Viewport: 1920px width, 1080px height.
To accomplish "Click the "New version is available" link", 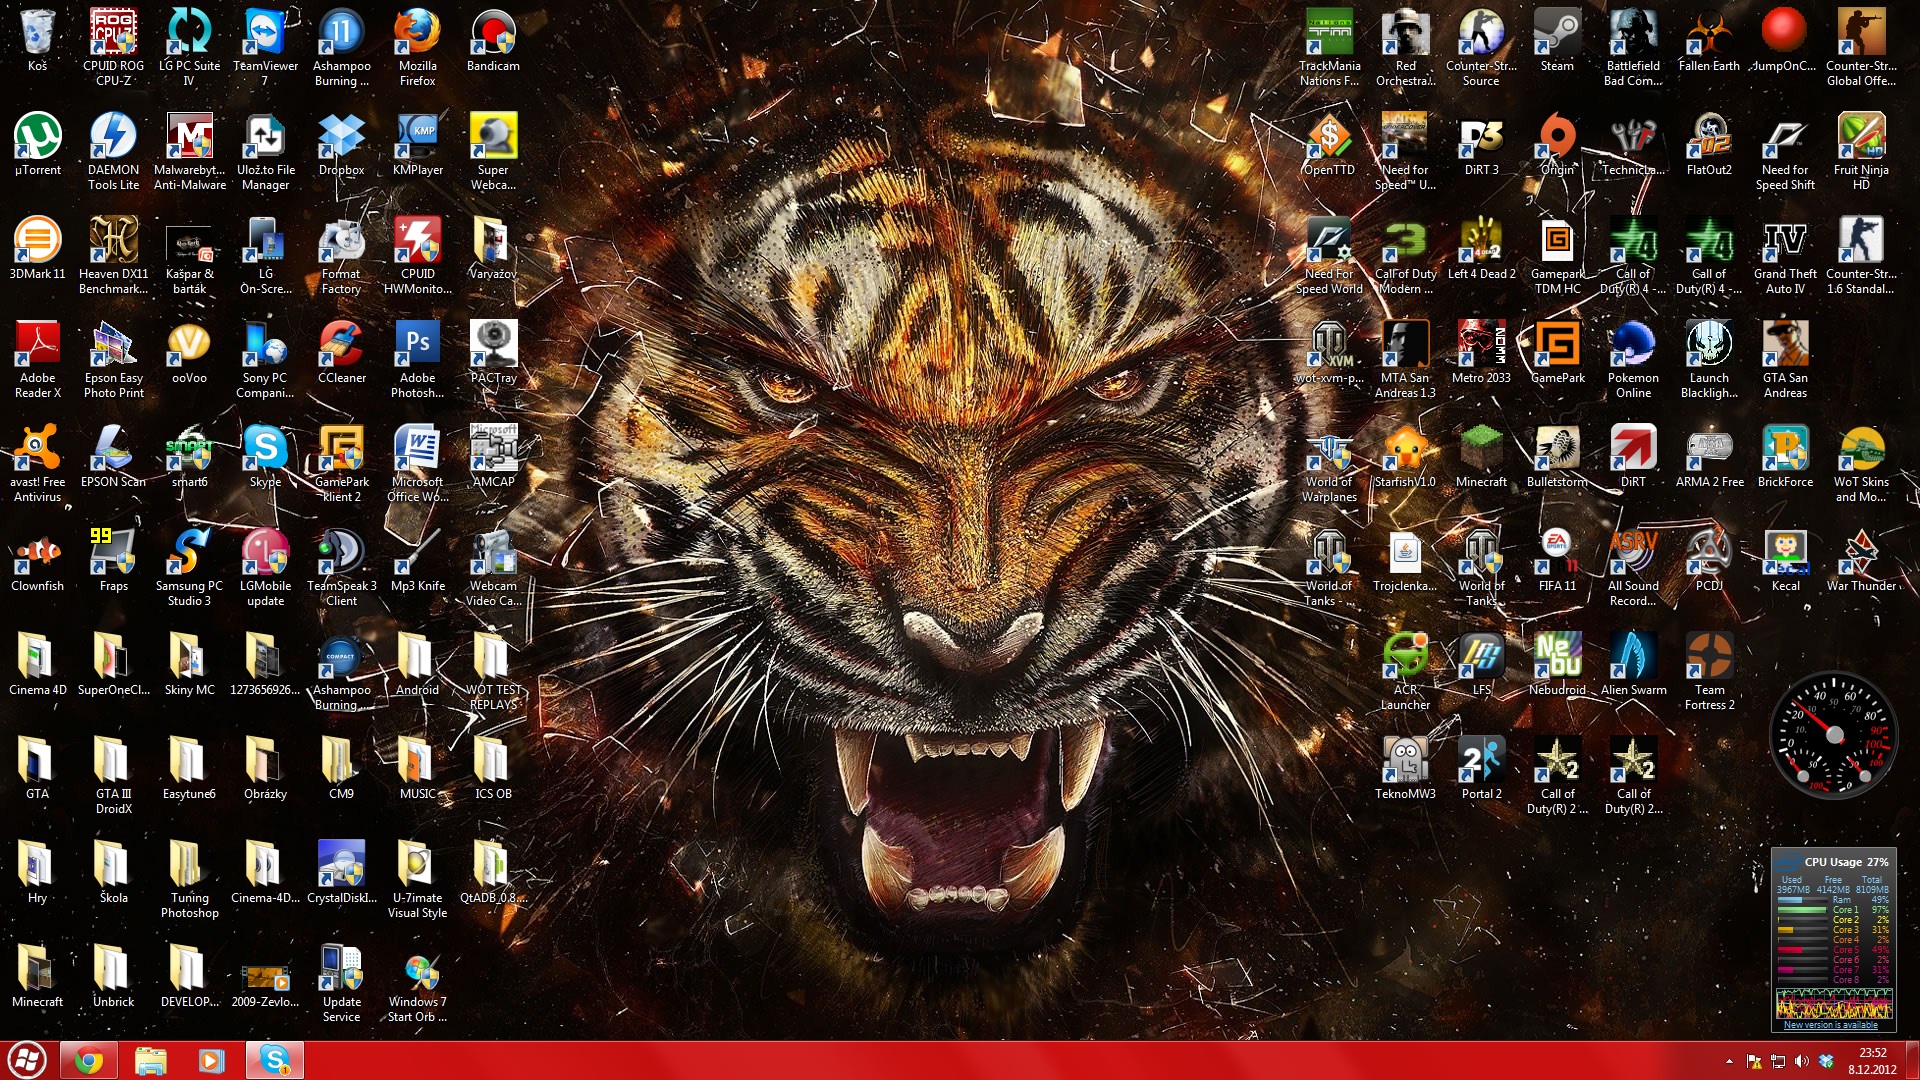I will coord(1831,1025).
